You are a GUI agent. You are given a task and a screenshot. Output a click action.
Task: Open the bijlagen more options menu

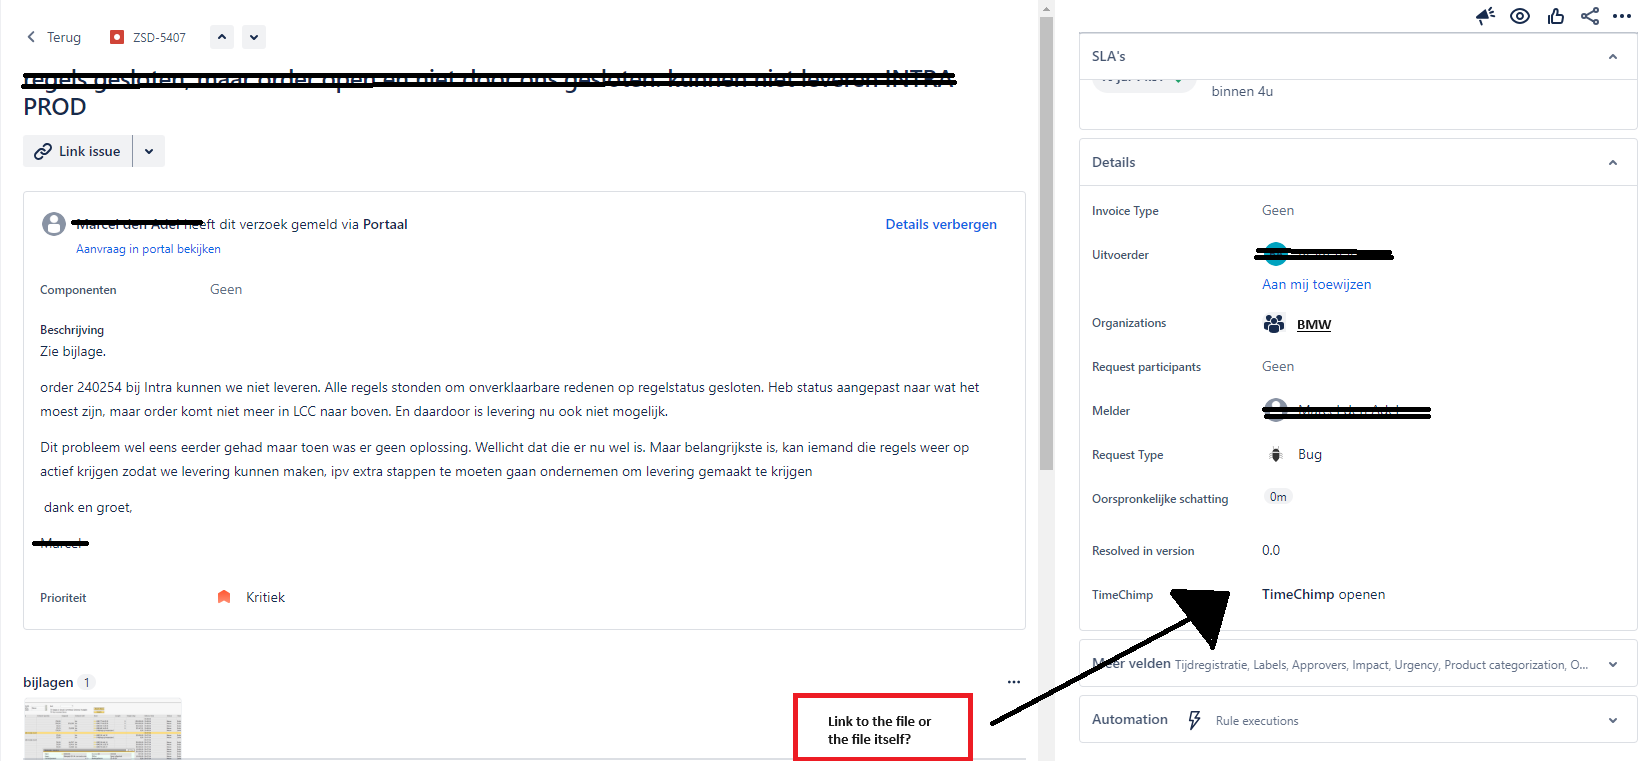pos(1014,682)
